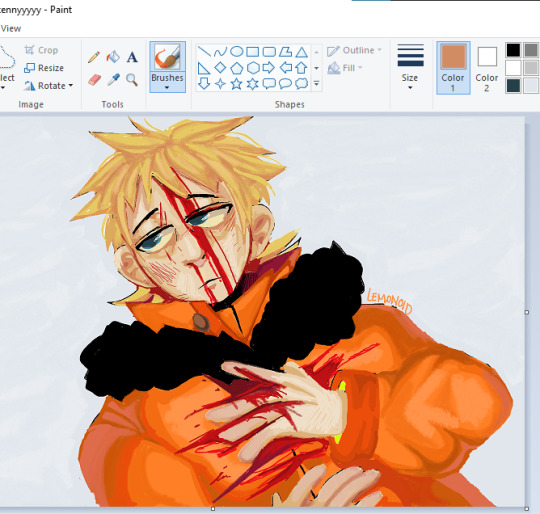Pick the light gray palette color
540x514 pixels.
(531, 68)
